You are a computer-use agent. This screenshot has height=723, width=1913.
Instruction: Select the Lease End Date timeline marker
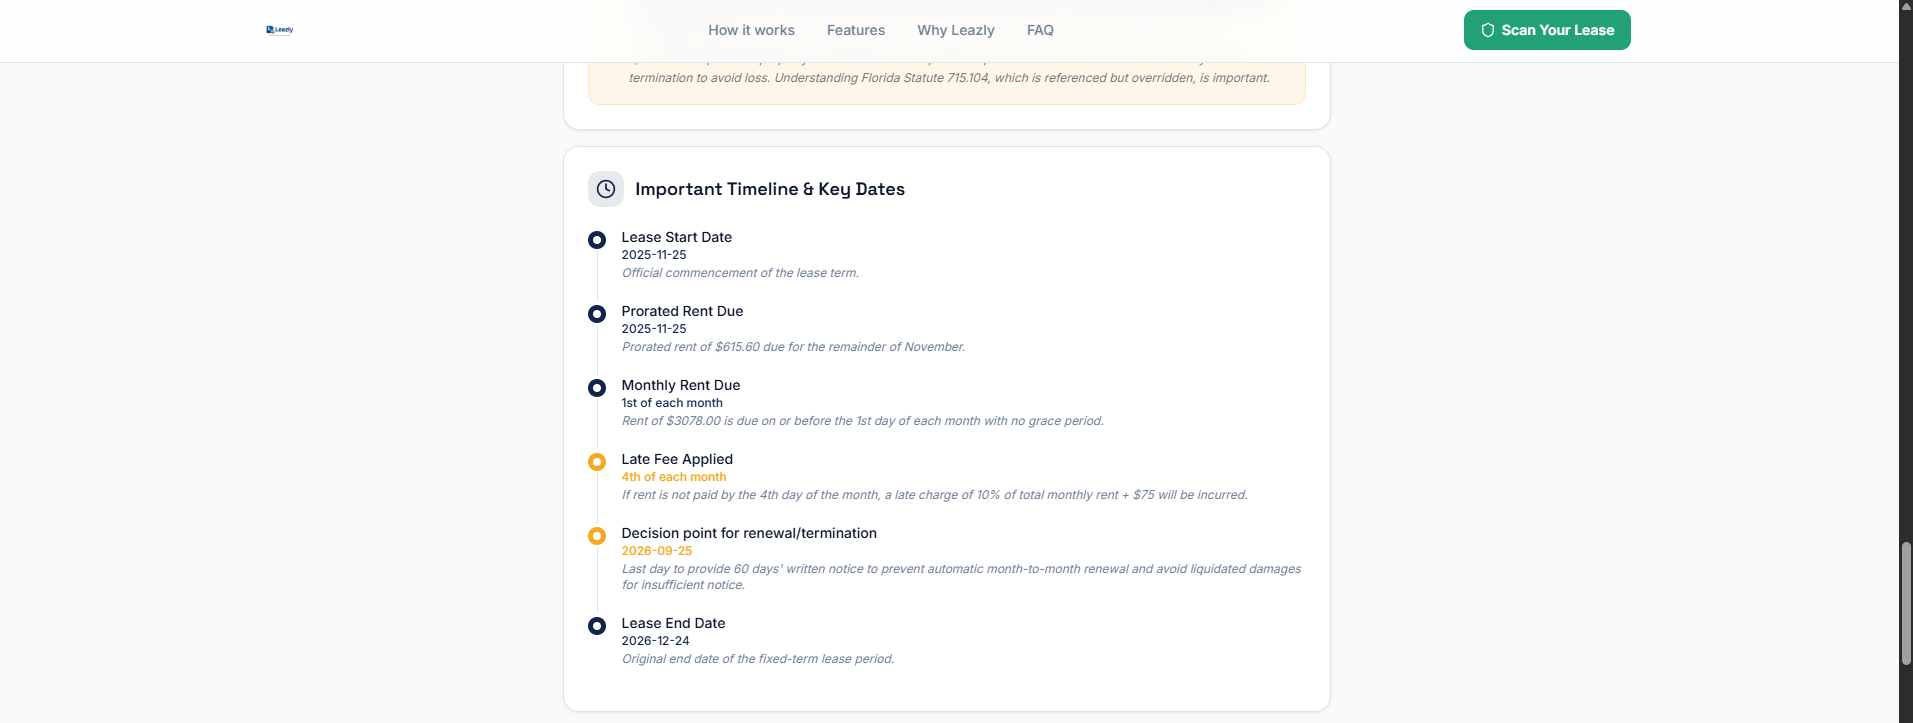597,626
